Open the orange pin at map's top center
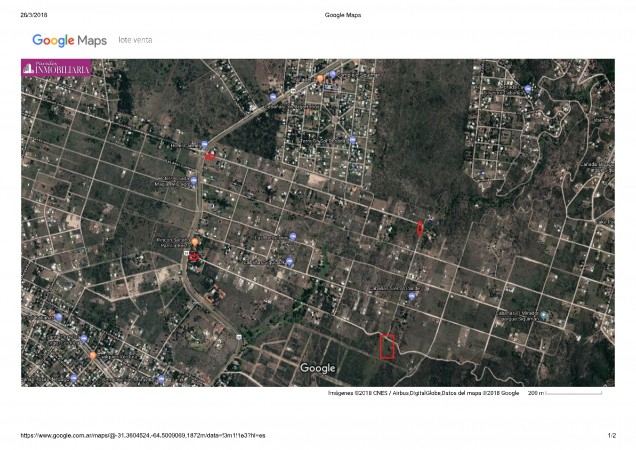Screen dimensions: 636x450 (320, 77)
